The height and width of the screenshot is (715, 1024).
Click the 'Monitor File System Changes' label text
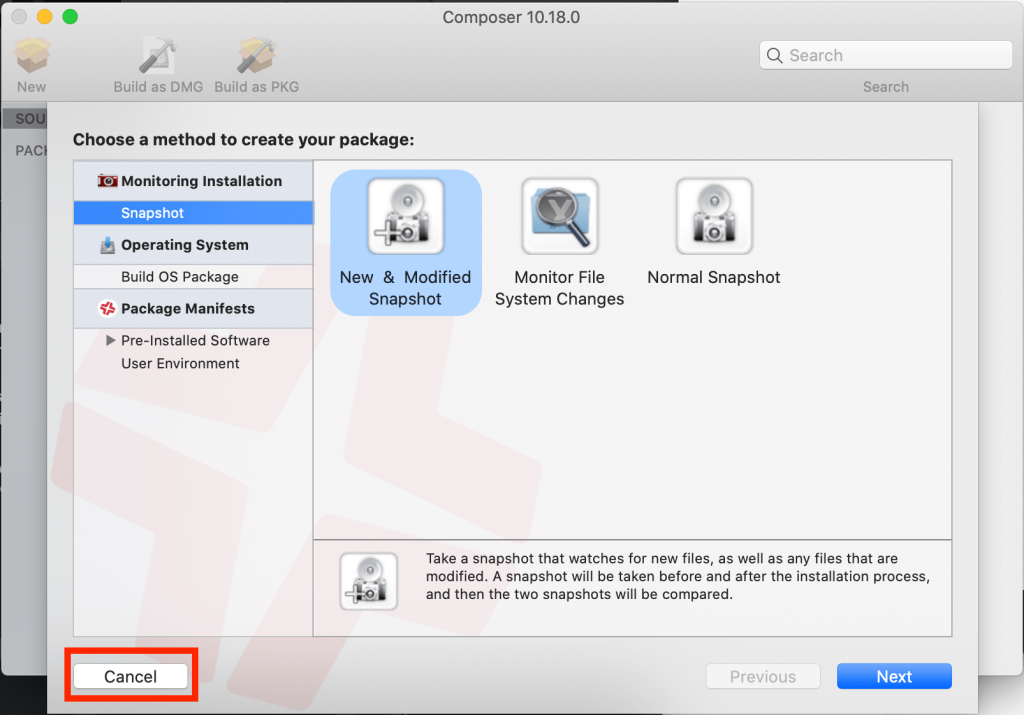[560, 288]
